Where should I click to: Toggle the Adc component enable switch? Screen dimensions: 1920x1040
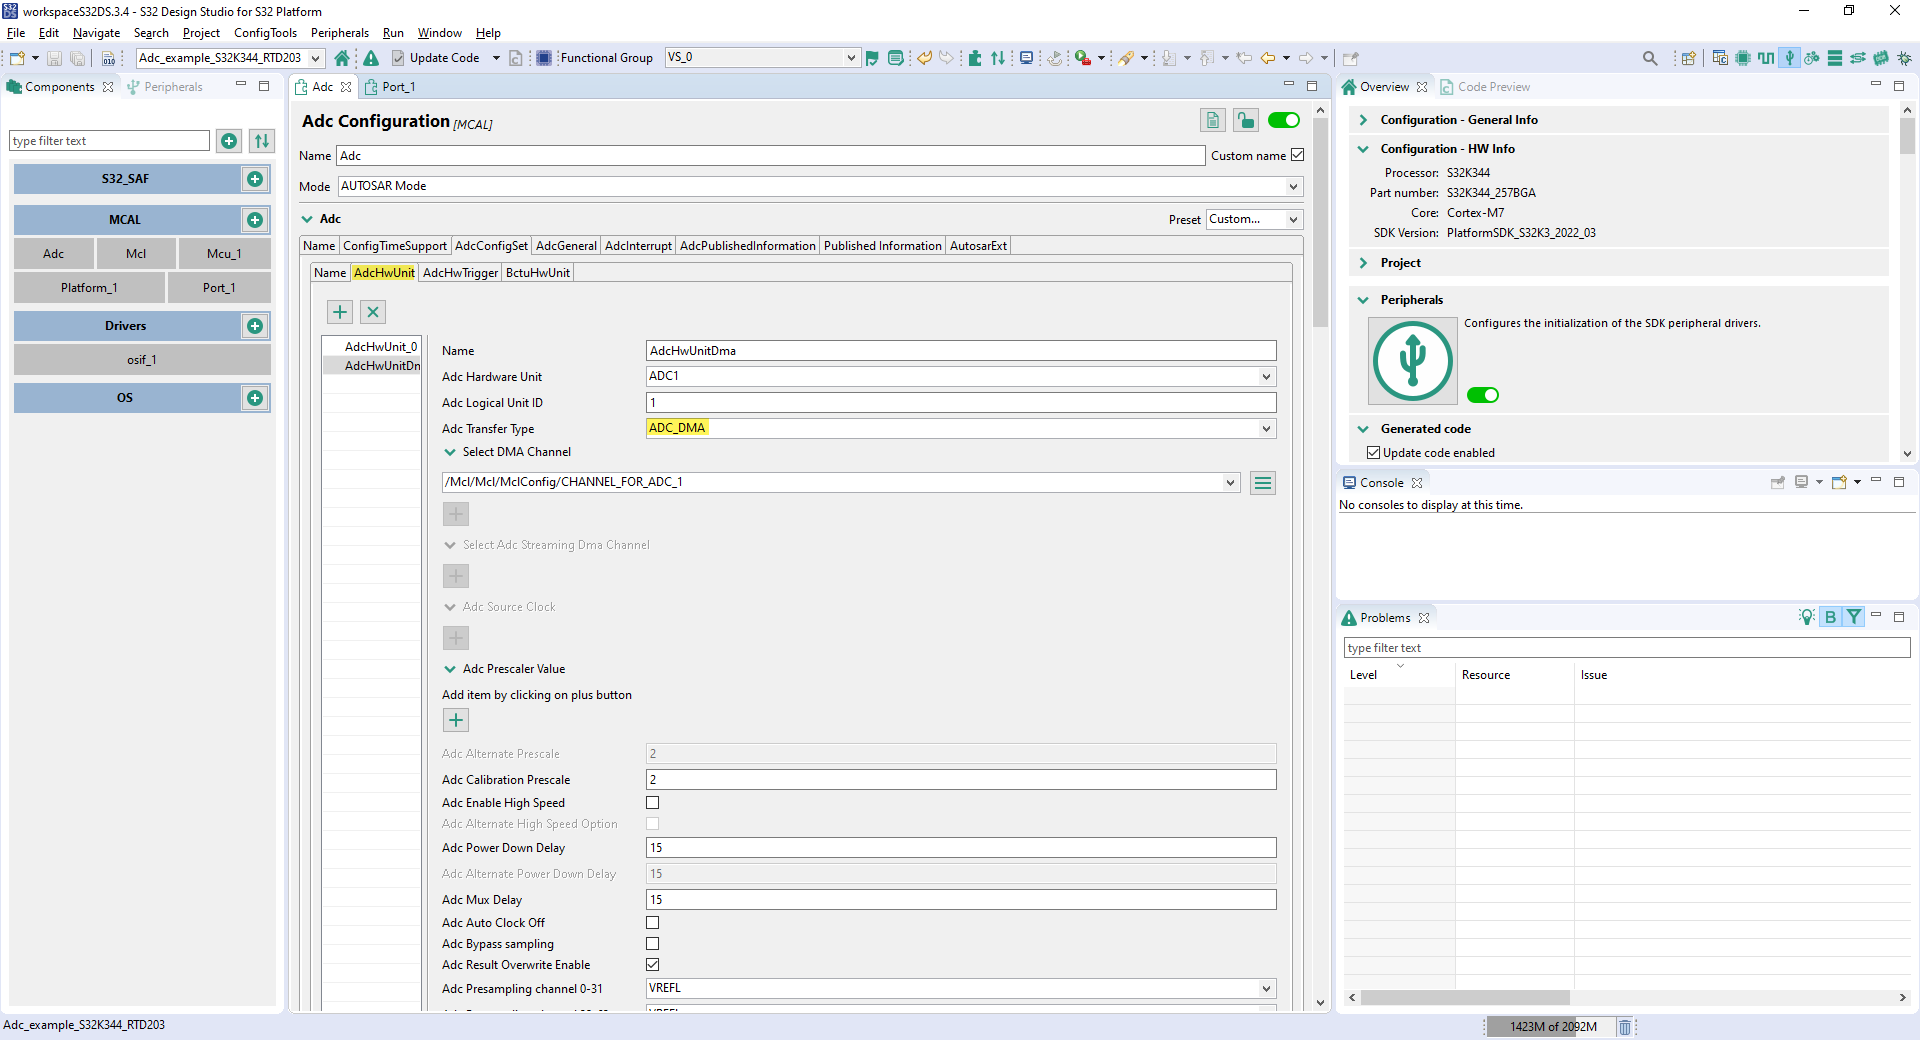point(1284,121)
